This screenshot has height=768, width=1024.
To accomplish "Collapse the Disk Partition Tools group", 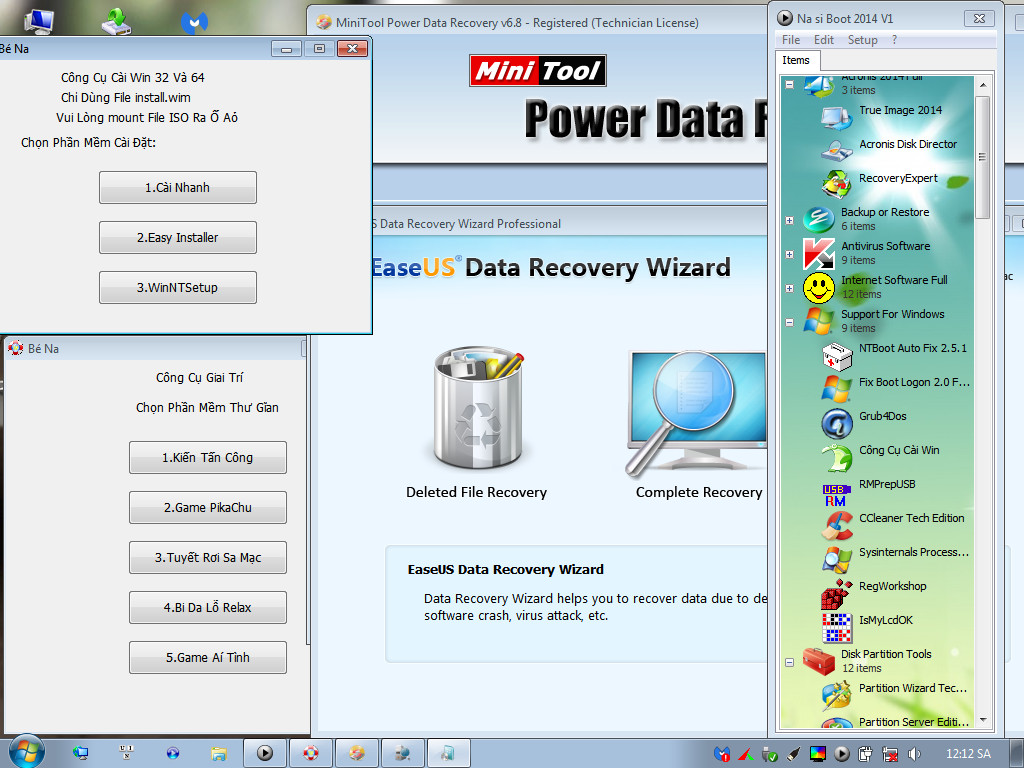I will coord(790,662).
